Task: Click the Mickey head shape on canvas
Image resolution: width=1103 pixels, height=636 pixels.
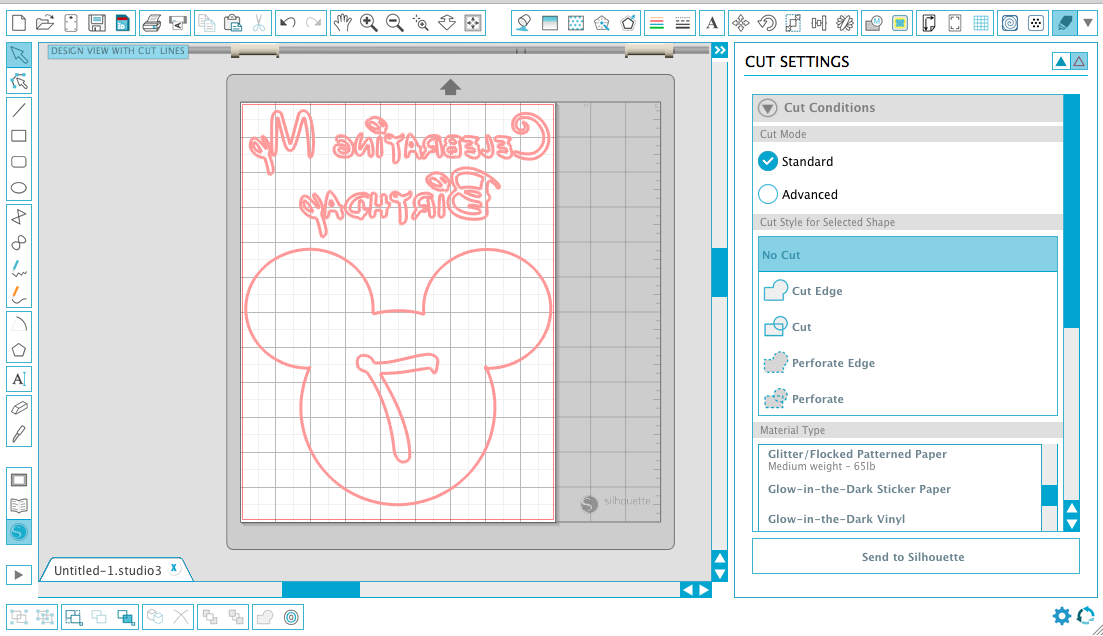Action: (x=398, y=376)
